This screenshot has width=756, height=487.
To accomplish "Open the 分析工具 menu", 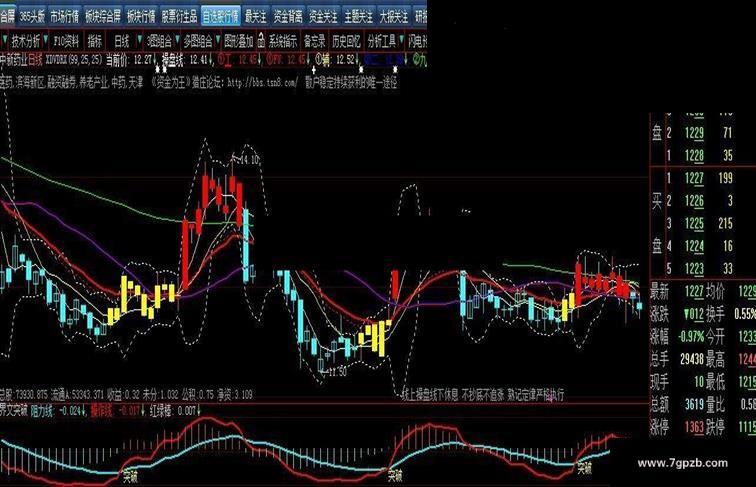I will pos(382,41).
